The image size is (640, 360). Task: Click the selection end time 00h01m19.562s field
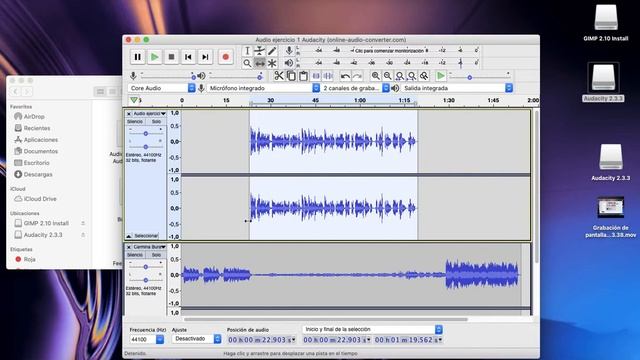409,340
